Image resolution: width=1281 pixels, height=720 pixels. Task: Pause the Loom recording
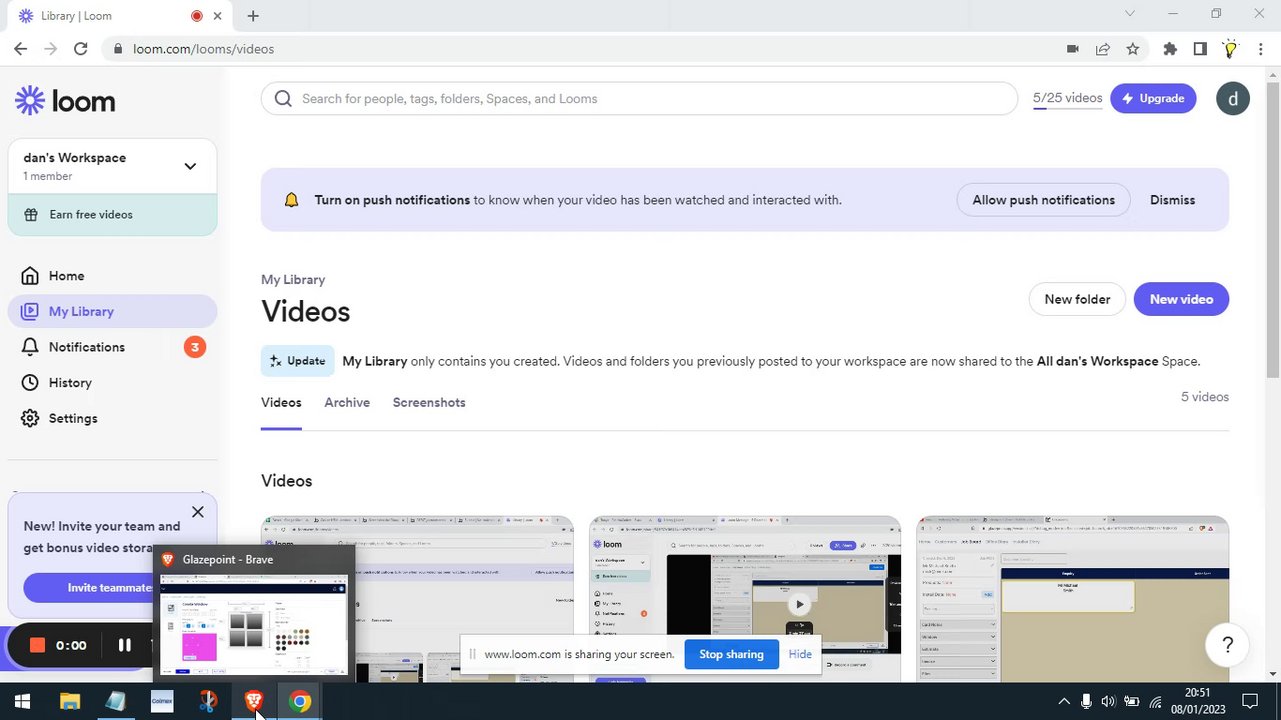pos(124,645)
